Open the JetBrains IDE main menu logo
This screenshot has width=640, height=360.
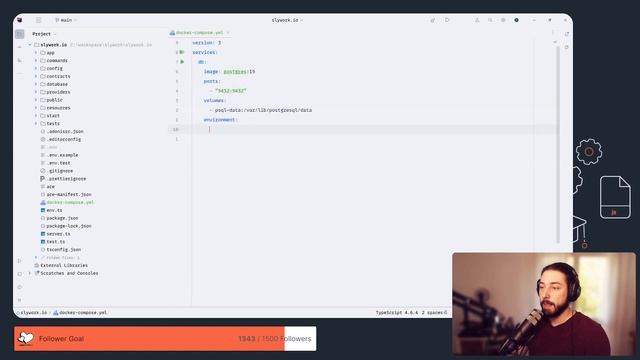click(20, 20)
